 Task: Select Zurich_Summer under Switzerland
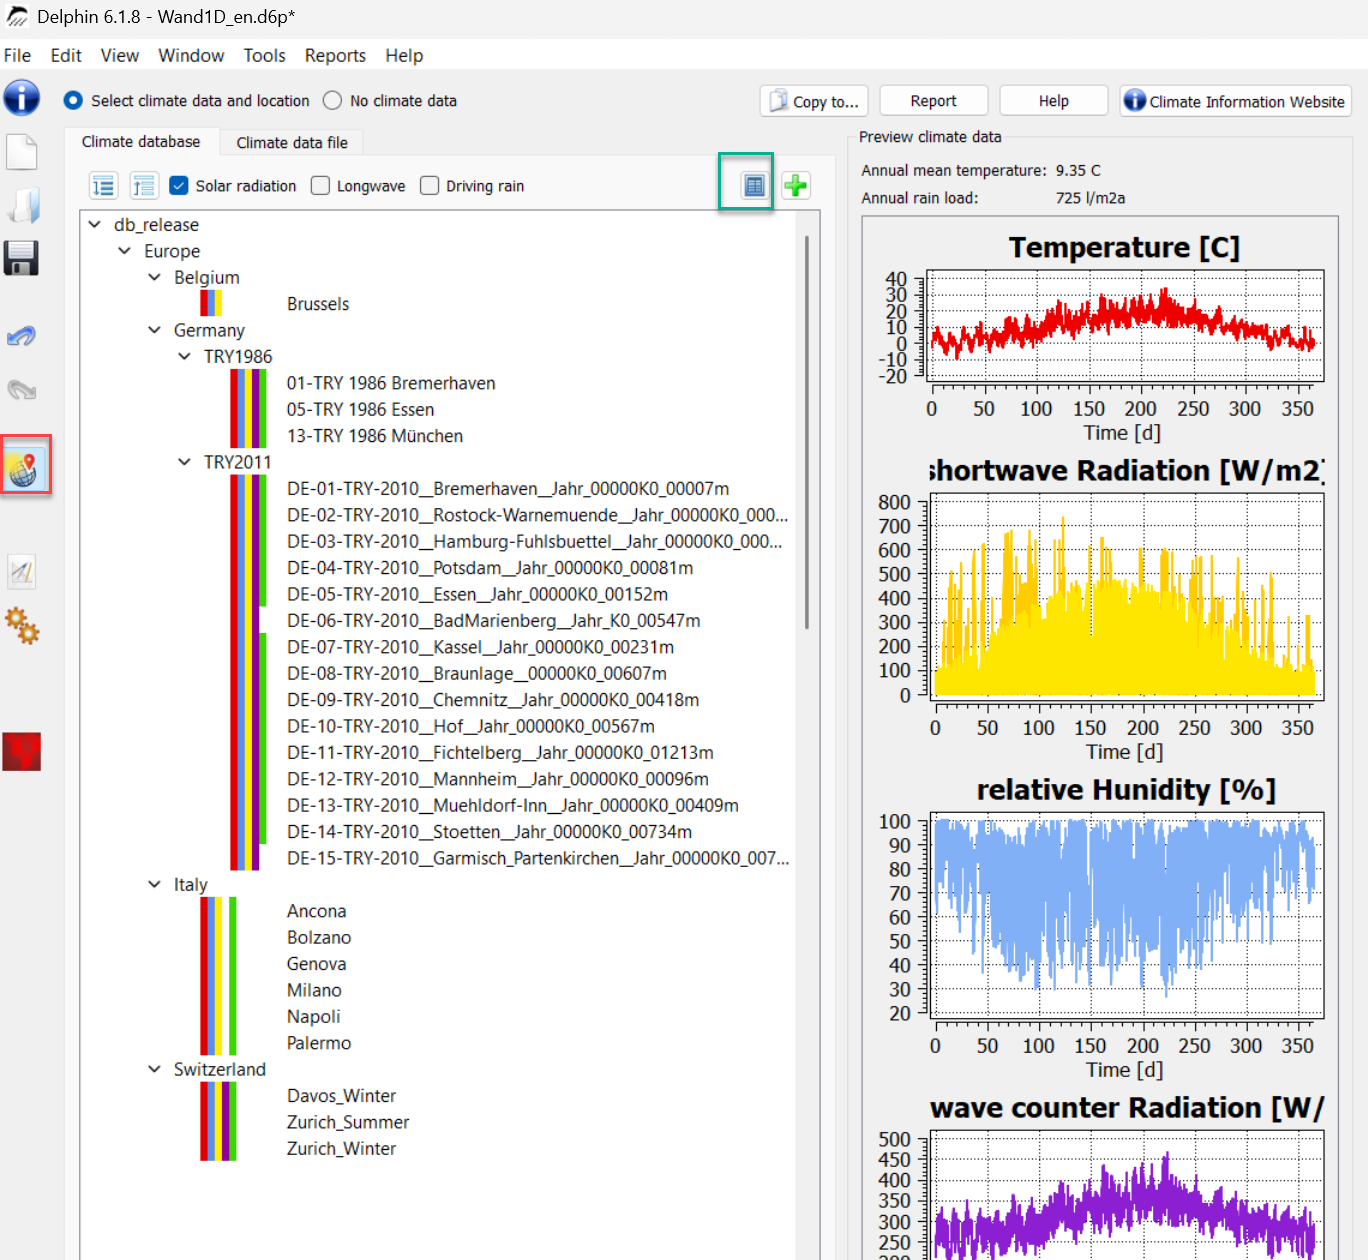[348, 1122]
